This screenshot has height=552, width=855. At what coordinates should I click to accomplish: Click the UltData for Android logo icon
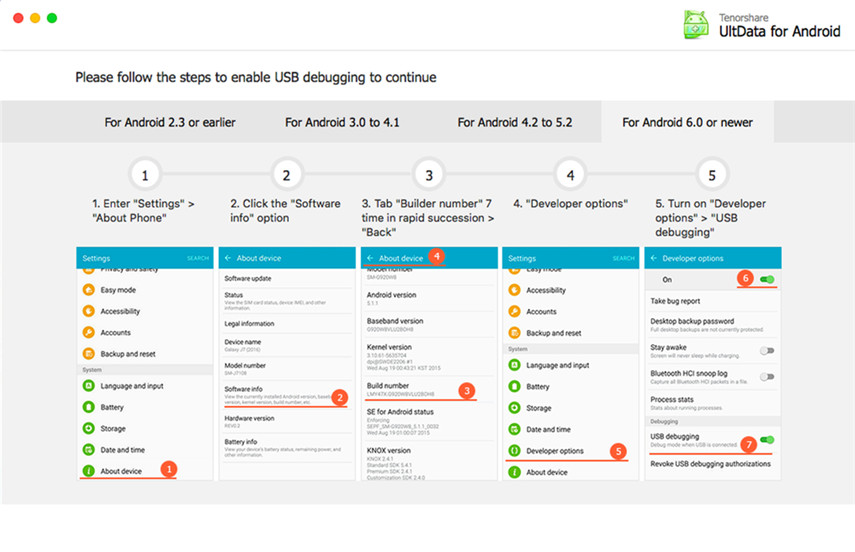coord(696,25)
